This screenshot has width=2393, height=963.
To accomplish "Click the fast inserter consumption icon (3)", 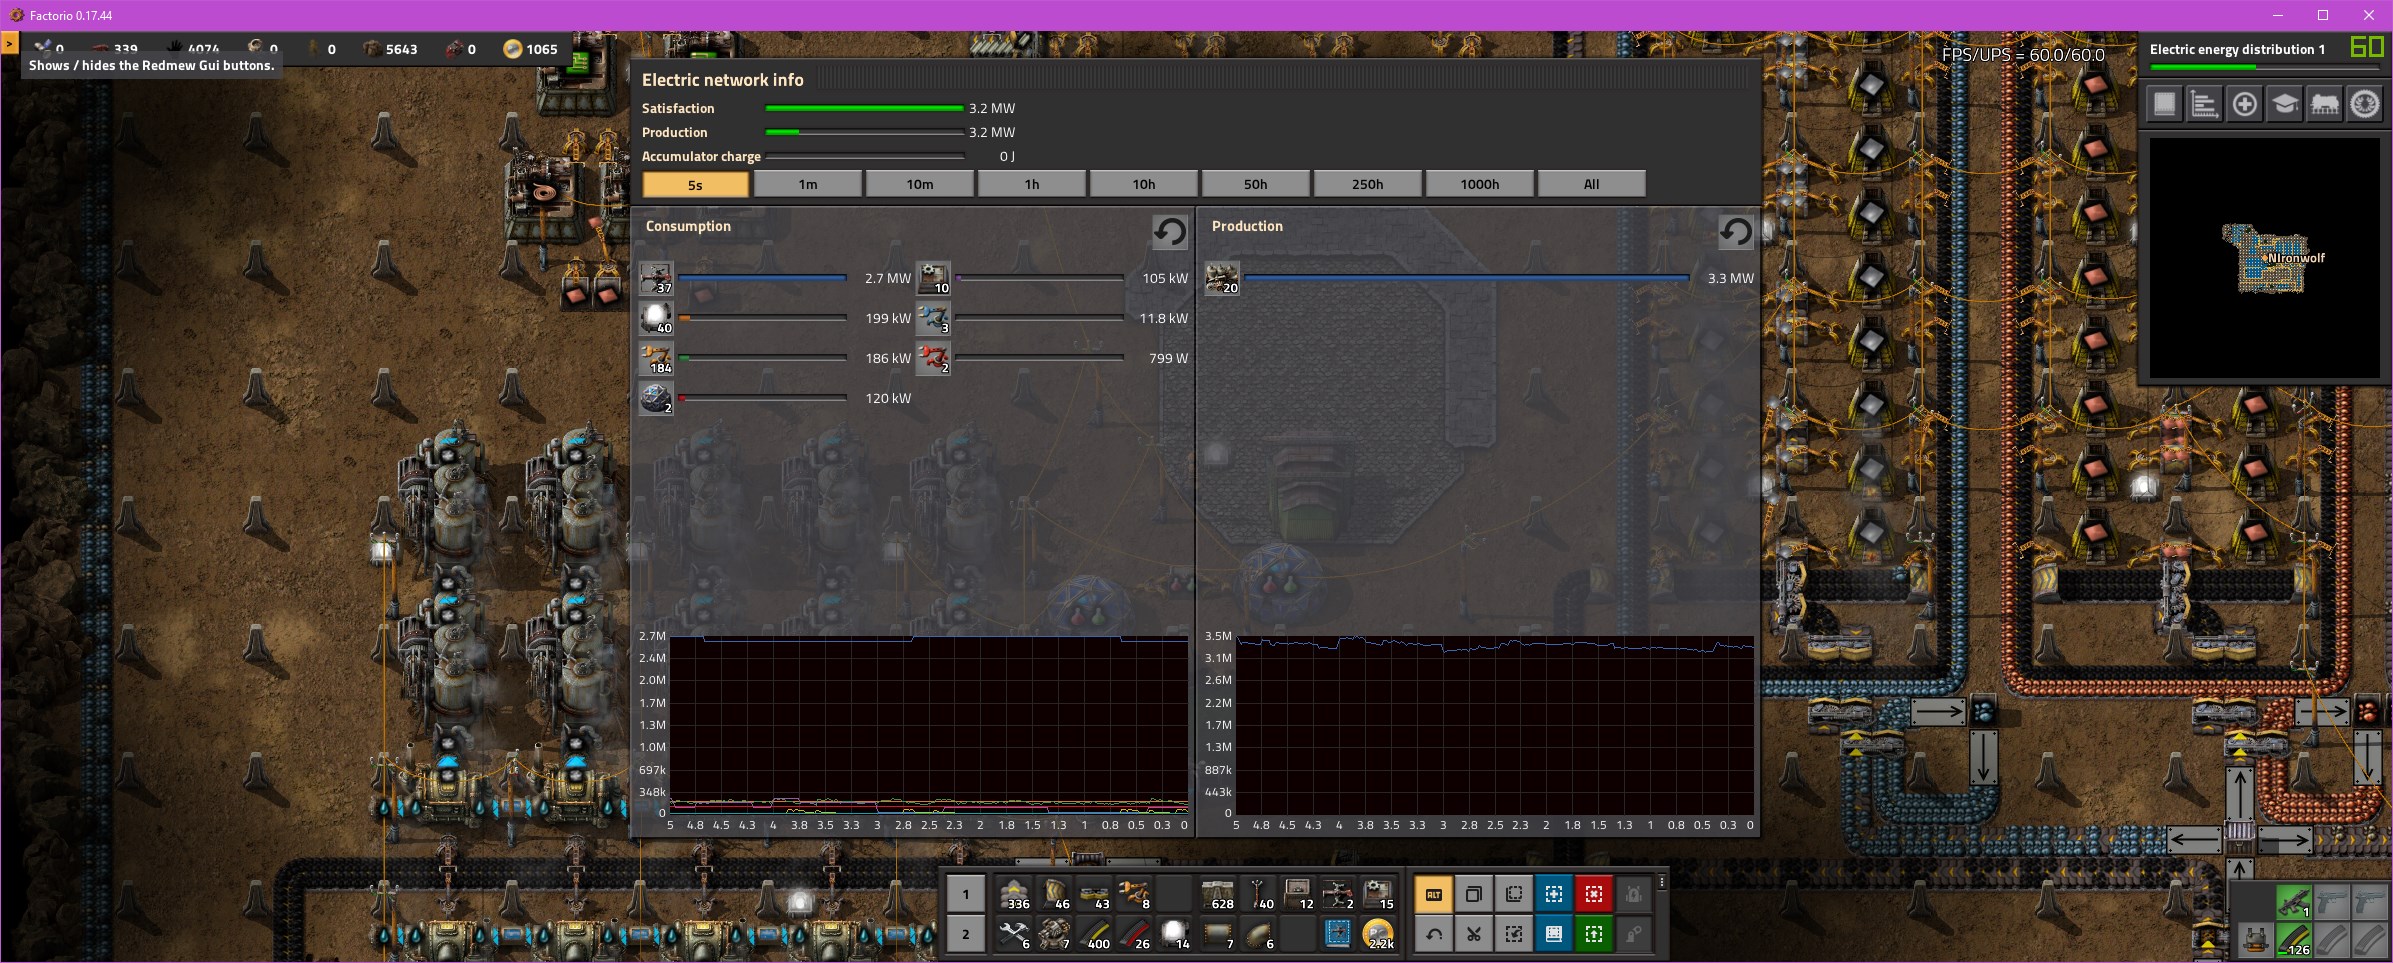I will [x=934, y=318].
